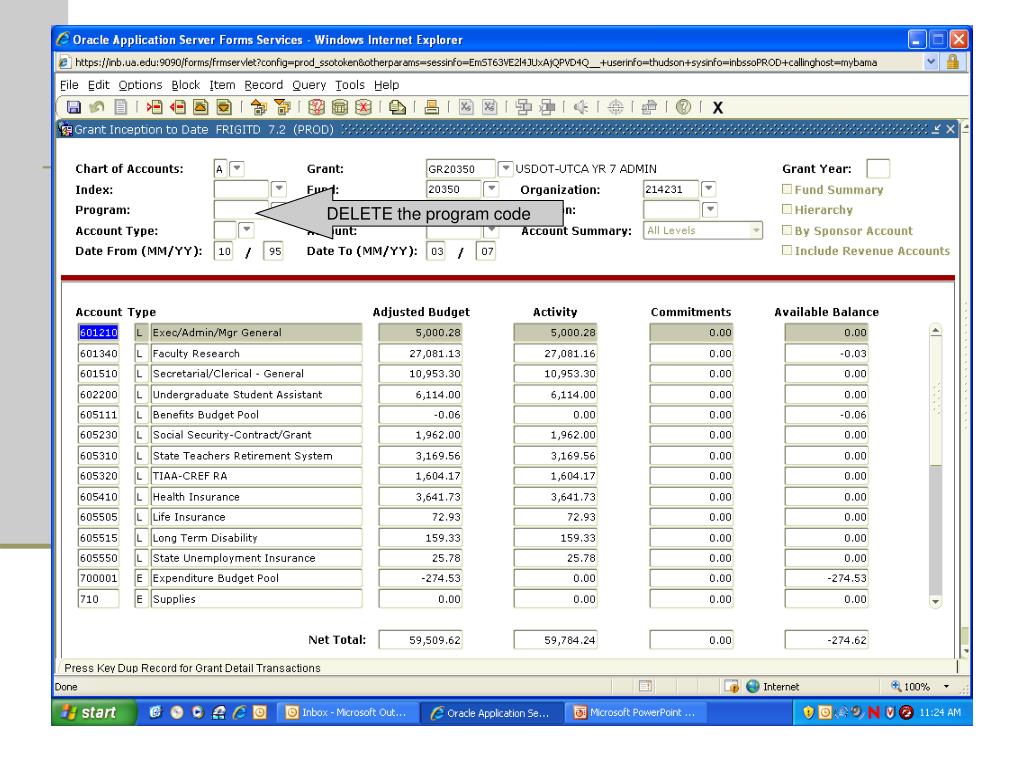Screen dimensions: 1024x768
Task: Select account code 601340
Action: (99, 353)
